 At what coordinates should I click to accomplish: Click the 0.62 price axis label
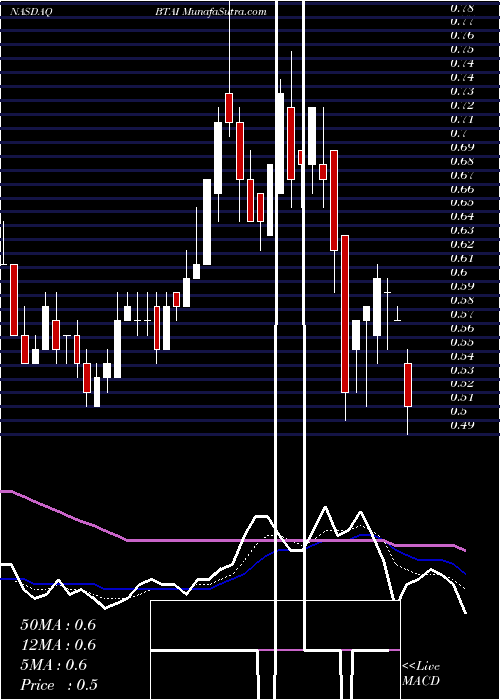click(x=462, y=244)
